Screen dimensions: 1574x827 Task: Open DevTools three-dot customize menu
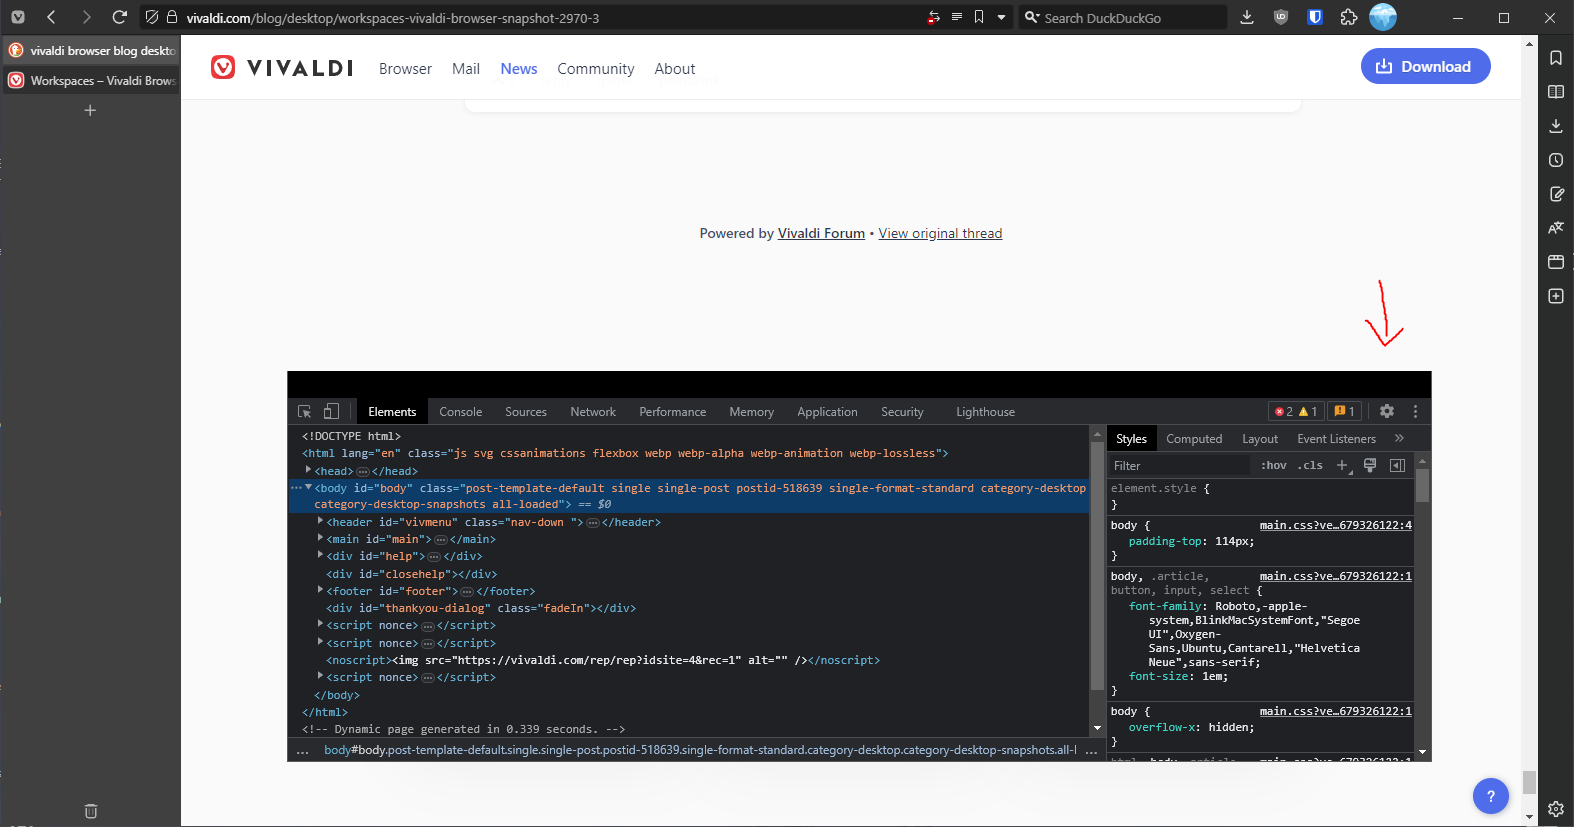1415,411
